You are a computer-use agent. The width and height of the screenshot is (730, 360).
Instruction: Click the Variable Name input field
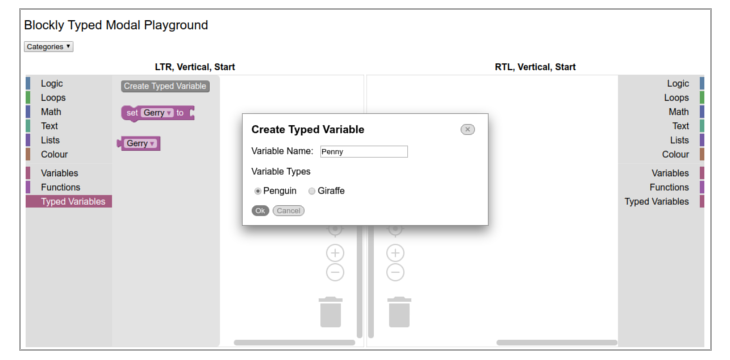(364, 152)
